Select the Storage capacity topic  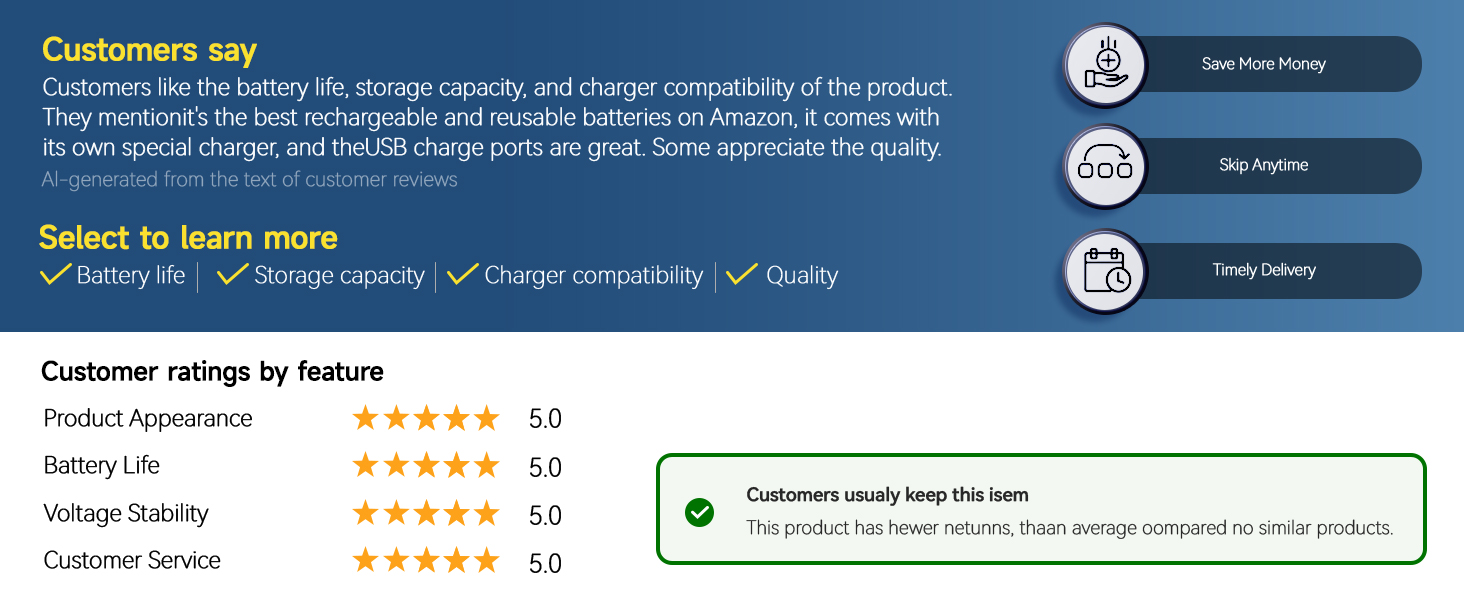click(339, 276)
